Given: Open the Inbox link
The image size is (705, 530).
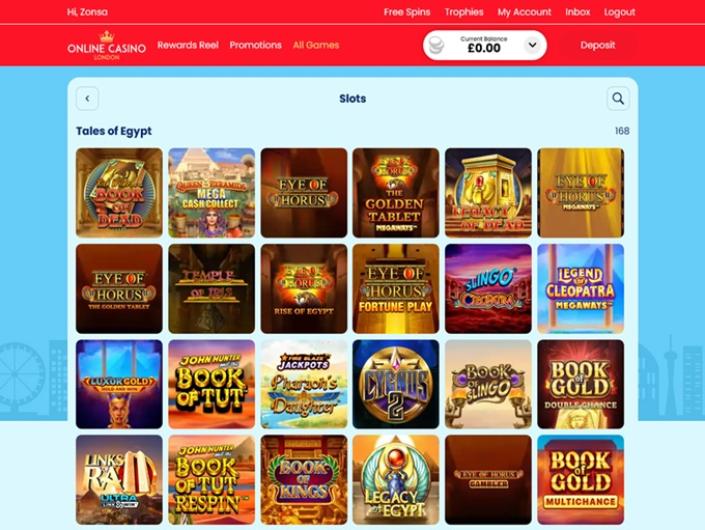Looking at the screenshot, I should 578,12.
